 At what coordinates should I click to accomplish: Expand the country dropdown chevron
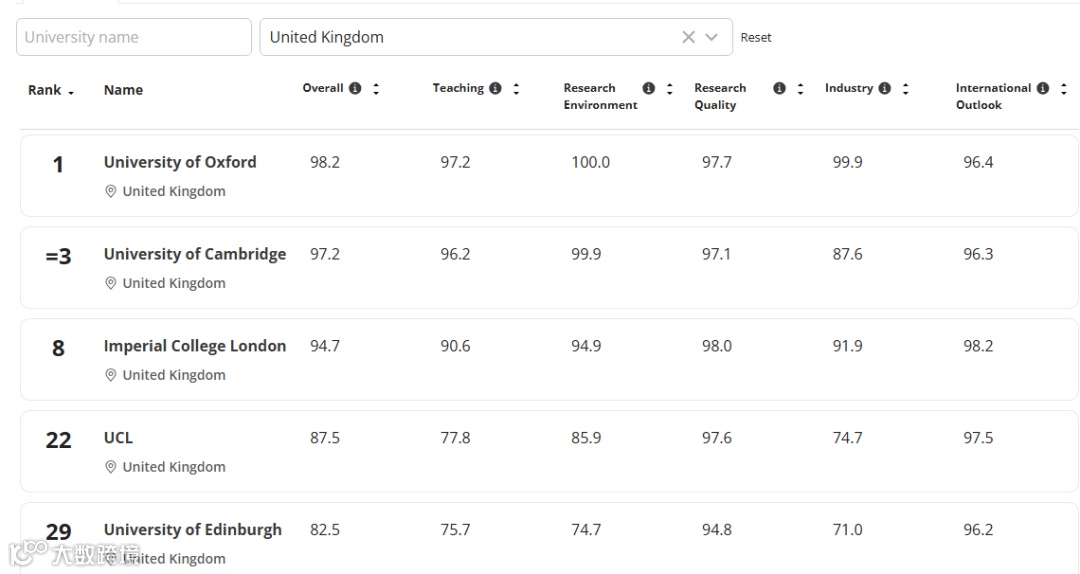(x=712, y=37)
